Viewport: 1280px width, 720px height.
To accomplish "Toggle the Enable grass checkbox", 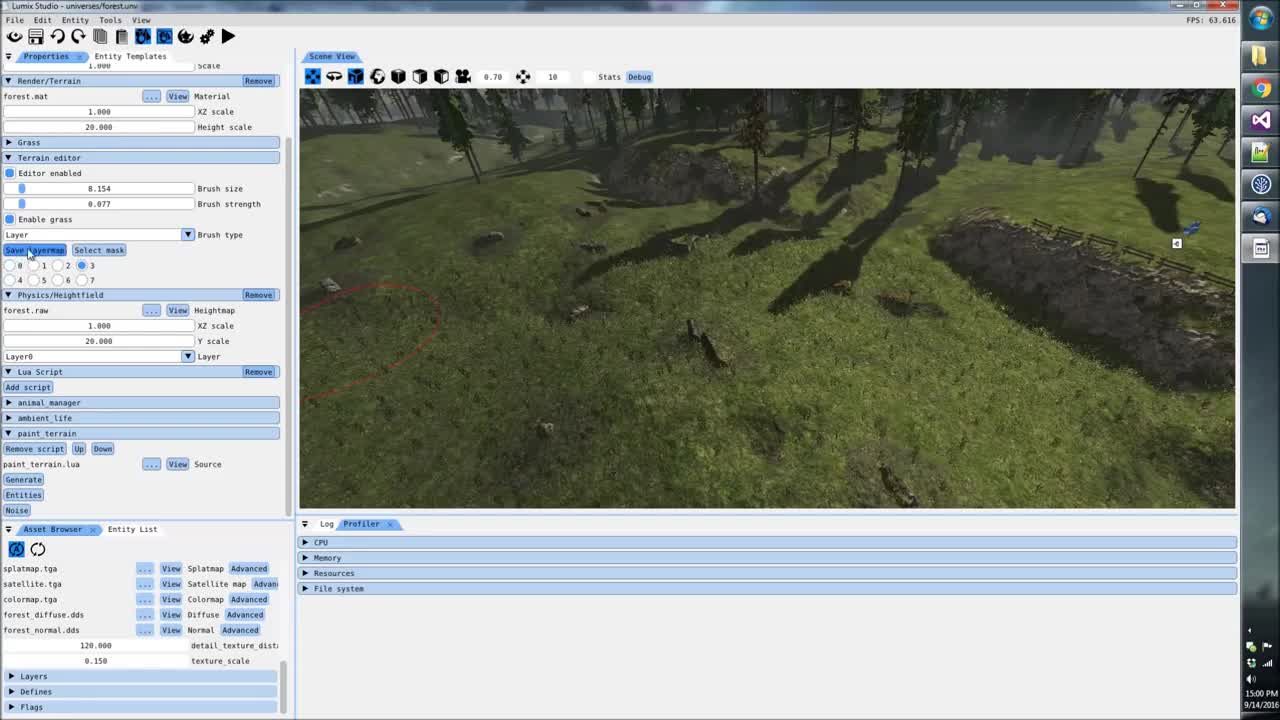I will [9, 219].
